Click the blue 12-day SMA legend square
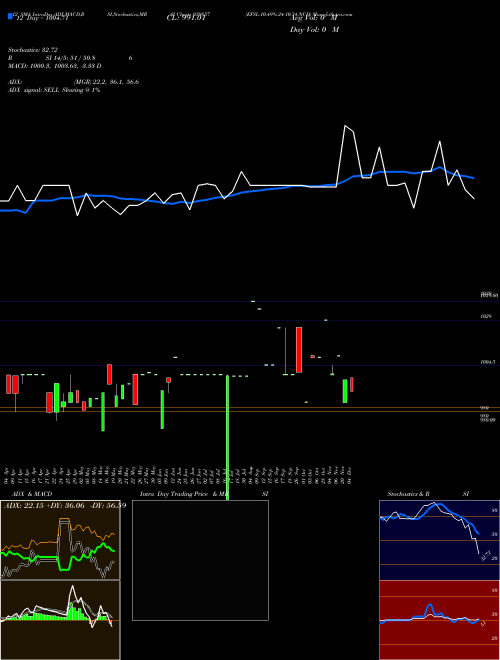The width and height of the screenshot is (500, 660). (x=10, y=17)
